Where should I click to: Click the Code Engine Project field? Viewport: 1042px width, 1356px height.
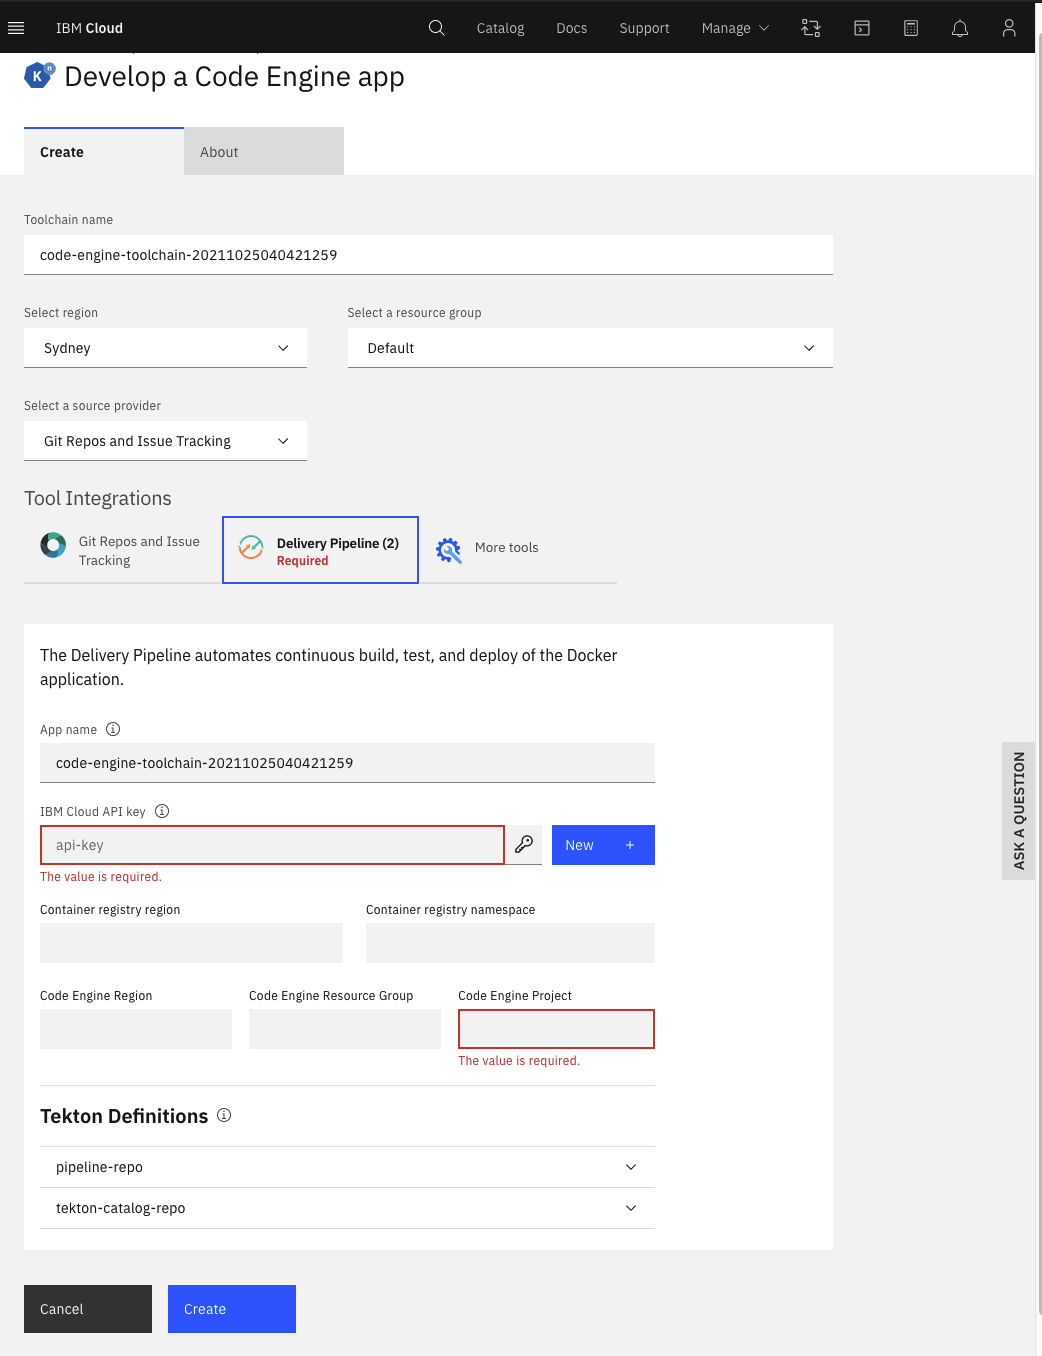tap(556, 1029)
